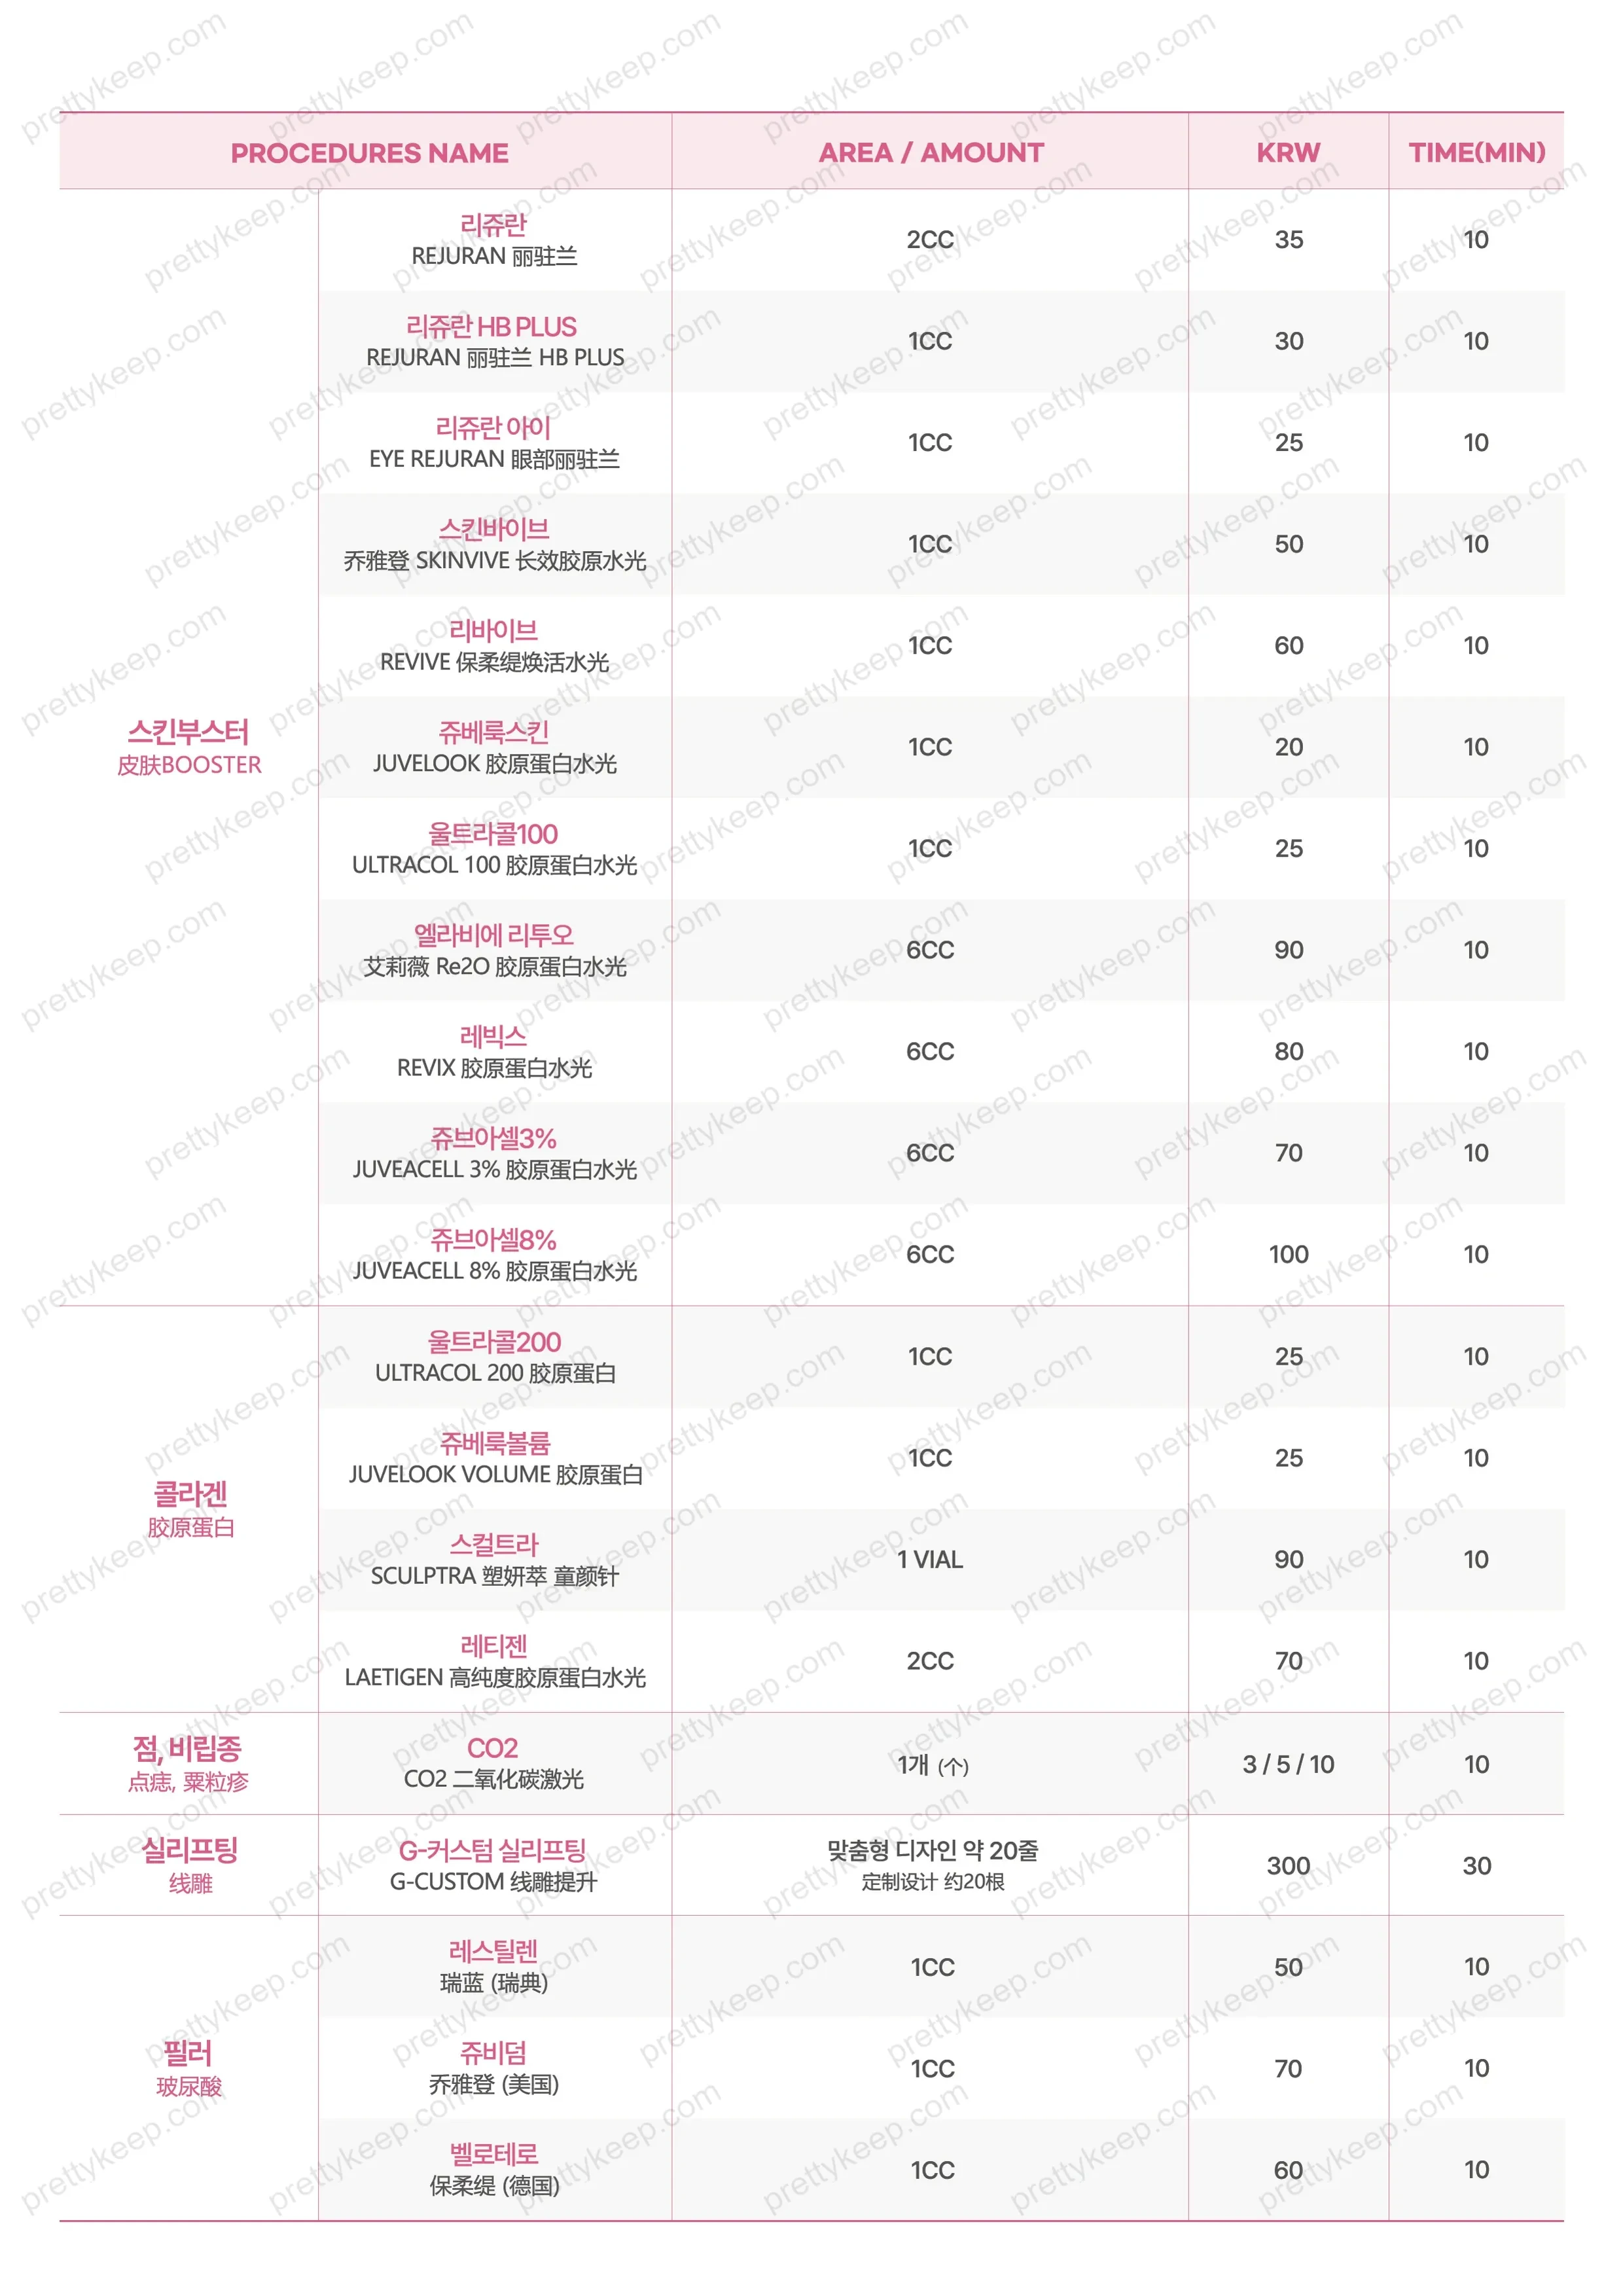Select the JUVELOOK skin booster entry

click(x=494, y=748)
